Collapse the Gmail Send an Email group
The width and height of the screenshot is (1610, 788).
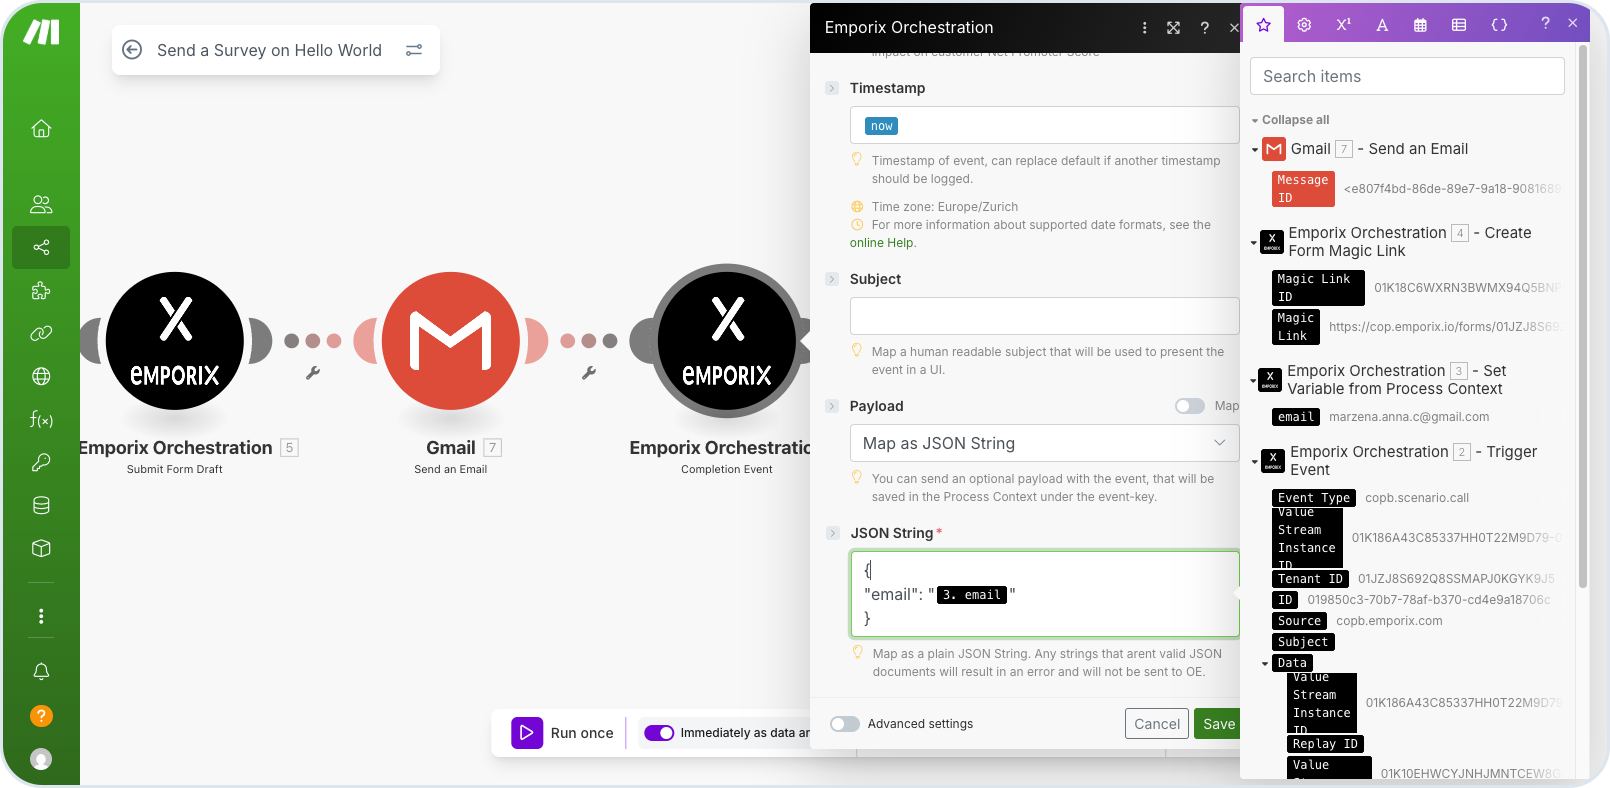(x=1255, y=150)
